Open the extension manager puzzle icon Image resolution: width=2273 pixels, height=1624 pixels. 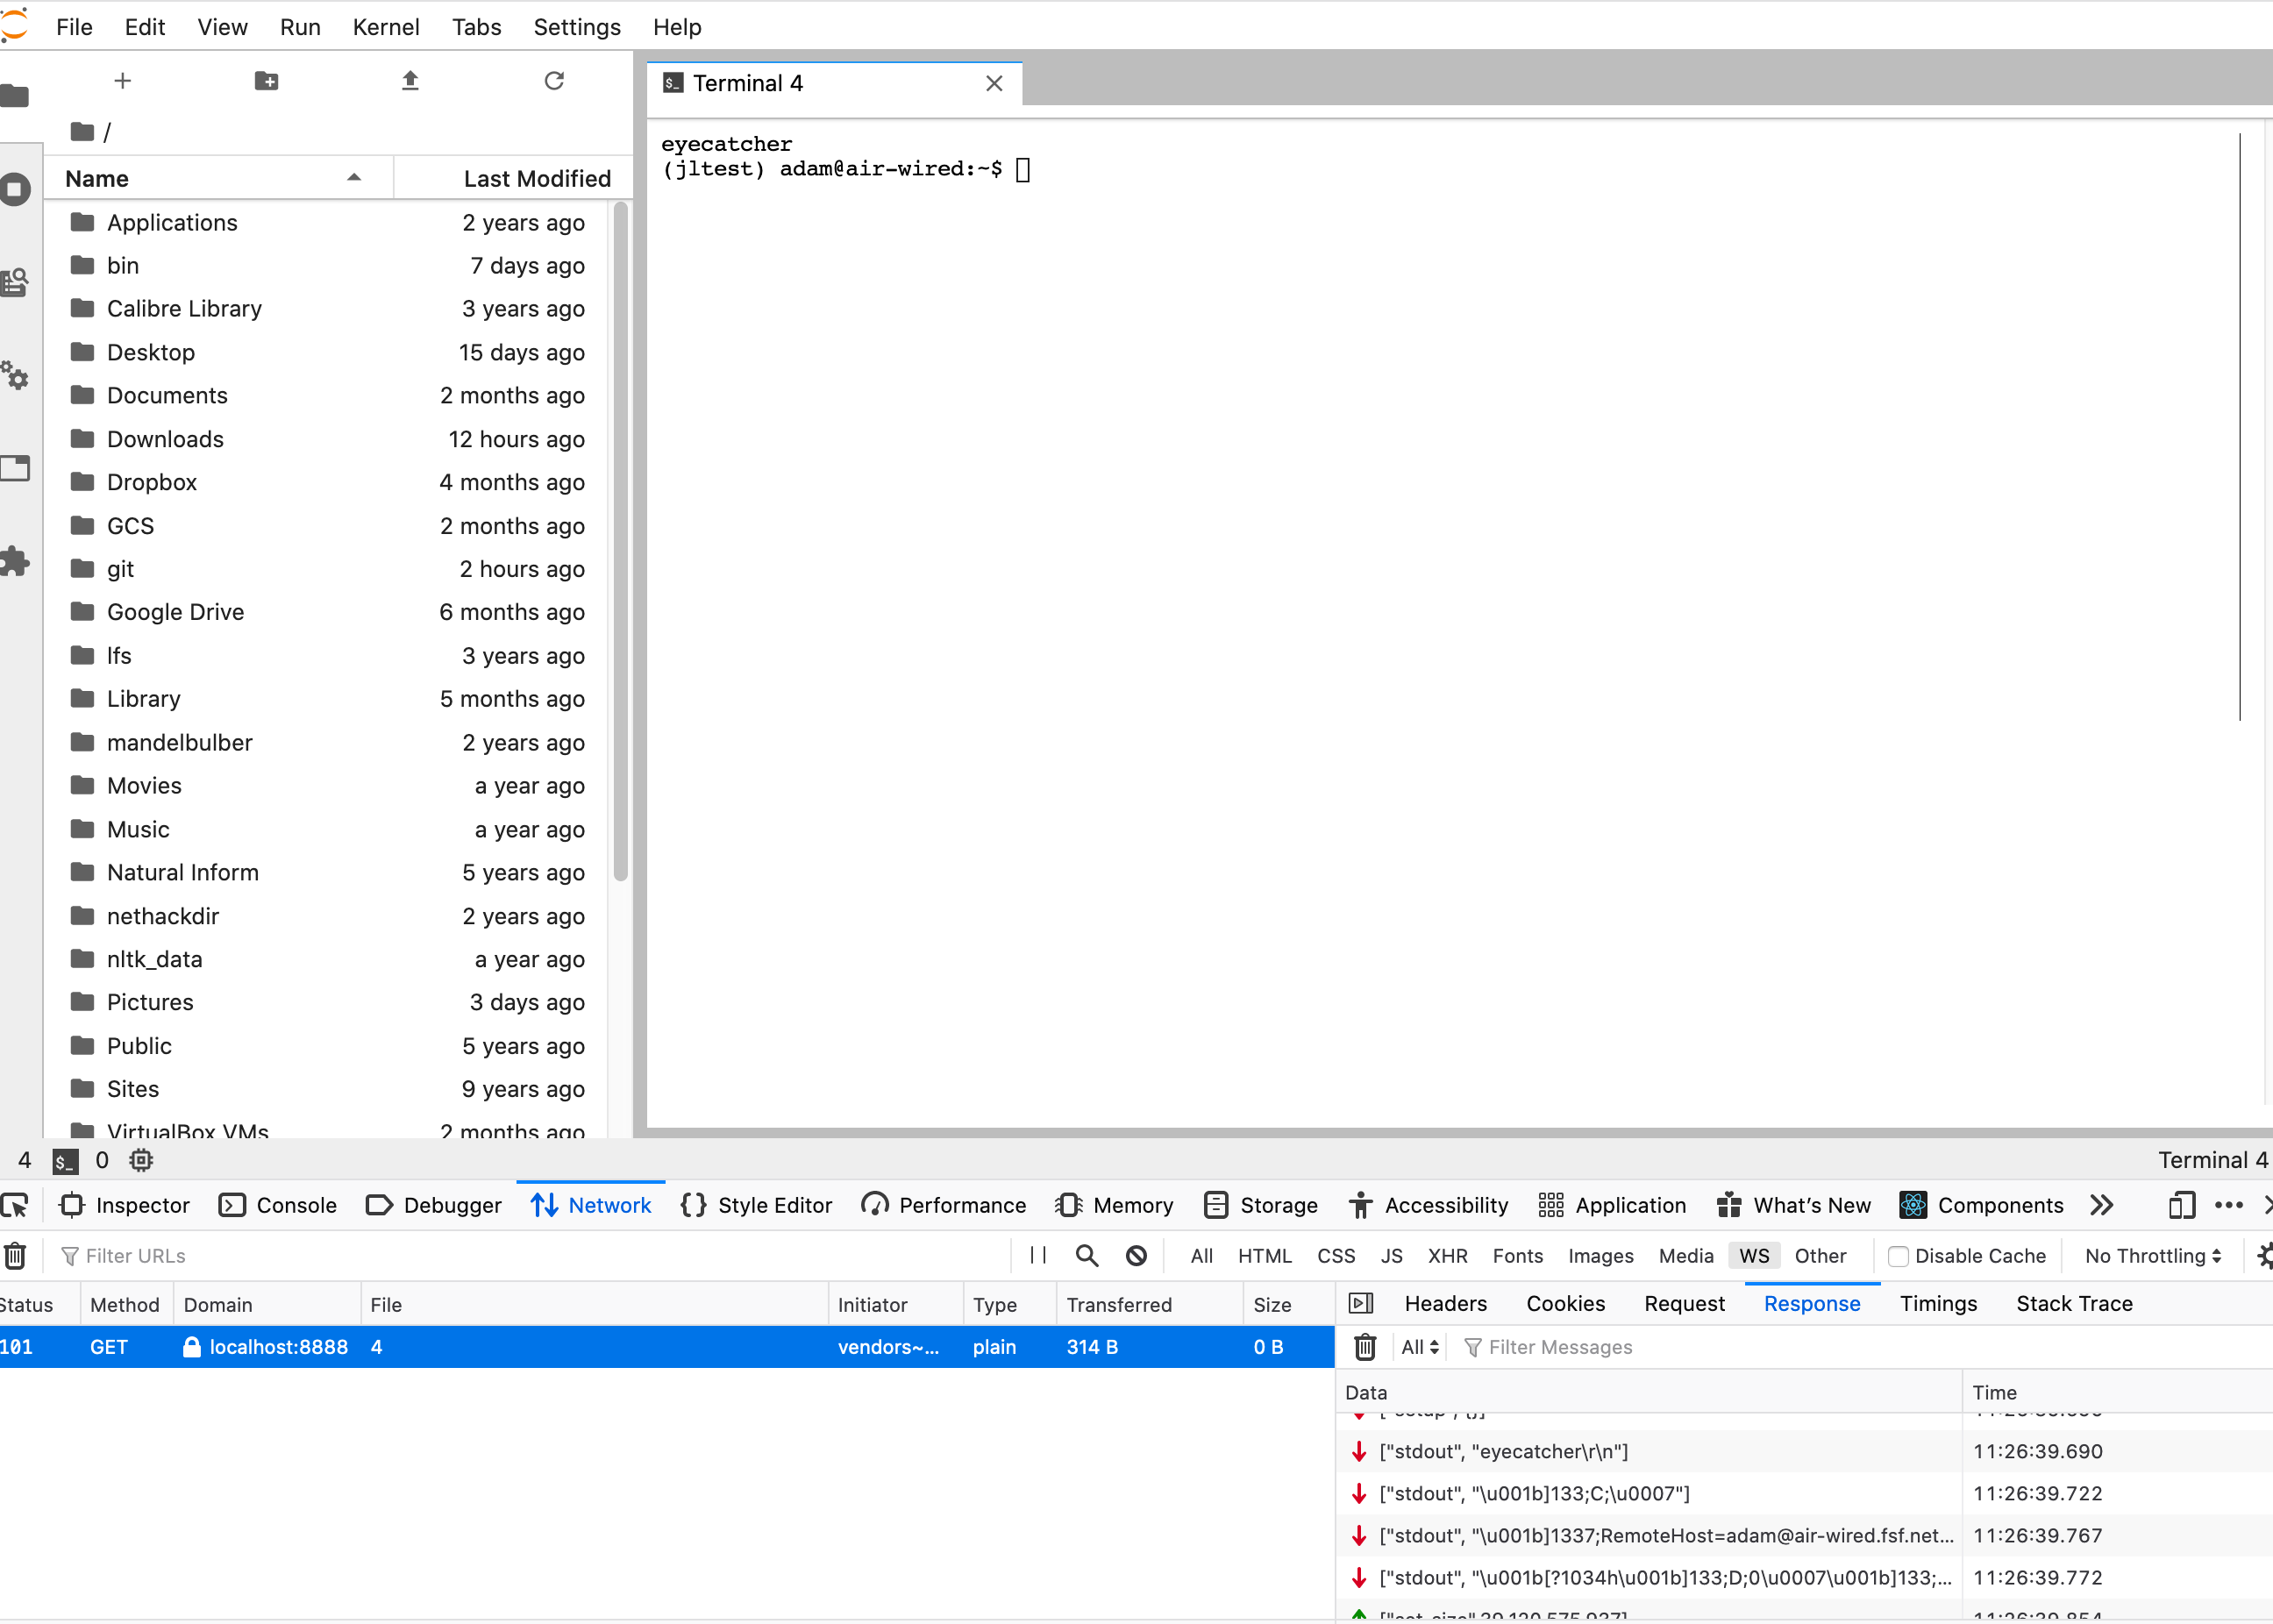pyautogui.click(x=15, y=561)
